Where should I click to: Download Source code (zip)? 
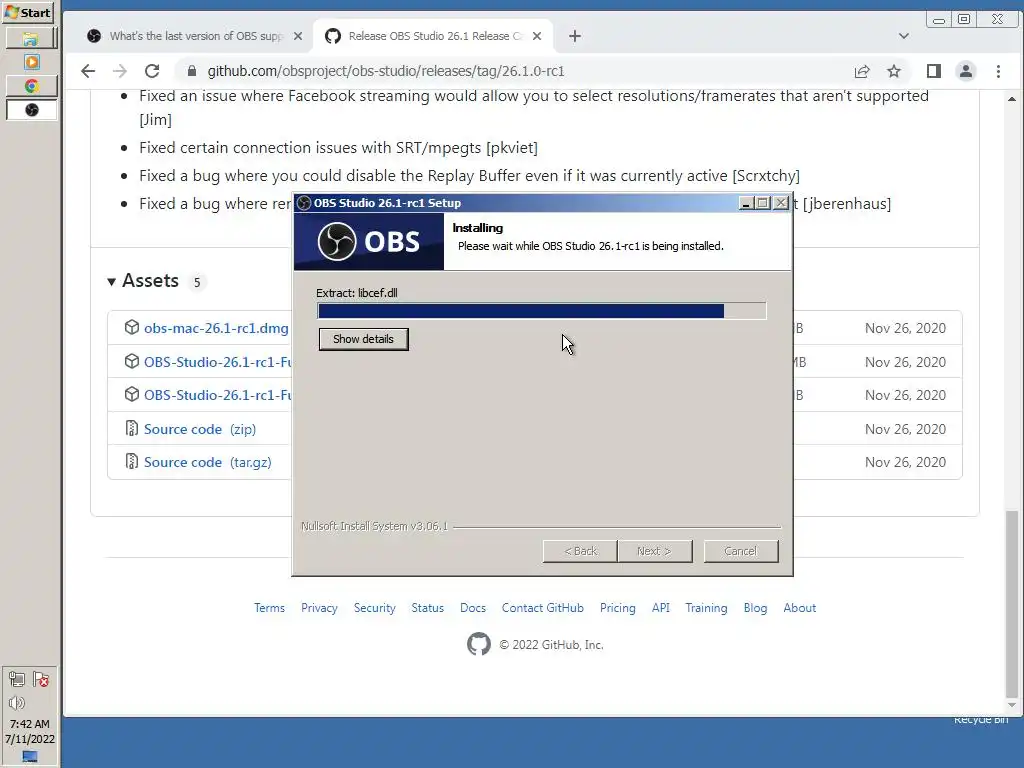[200, 429]
